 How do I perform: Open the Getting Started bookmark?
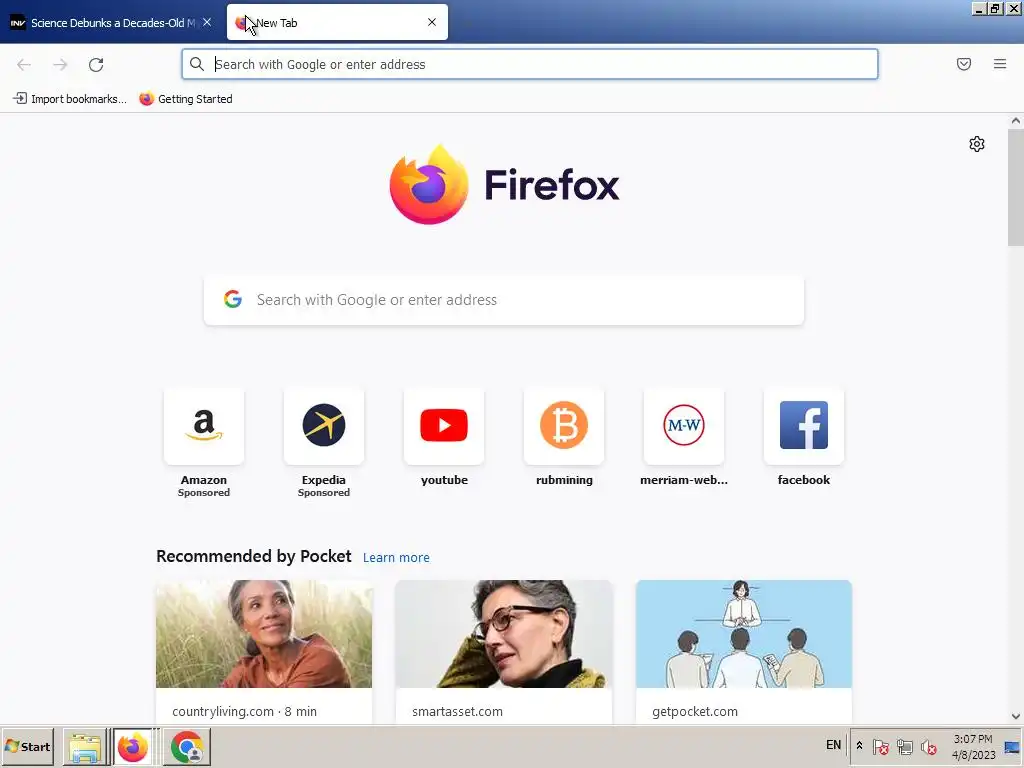186,99
